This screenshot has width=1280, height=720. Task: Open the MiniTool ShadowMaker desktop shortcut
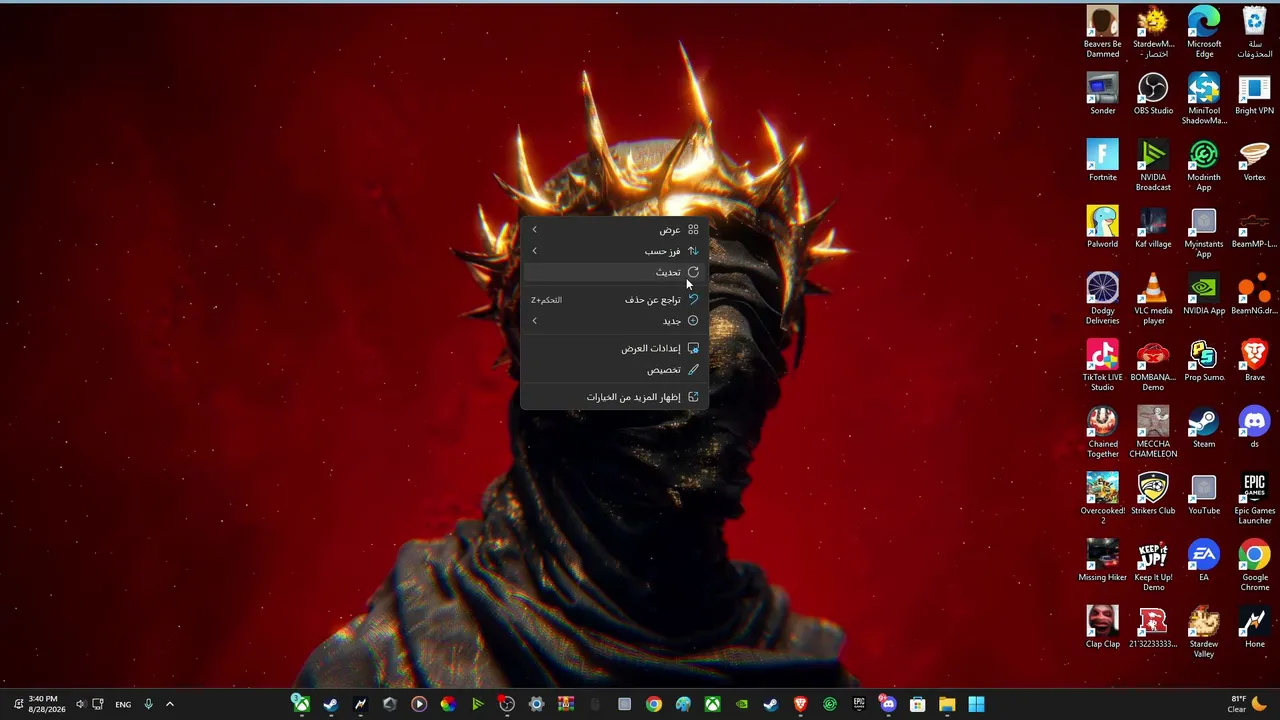[1204, 99]
